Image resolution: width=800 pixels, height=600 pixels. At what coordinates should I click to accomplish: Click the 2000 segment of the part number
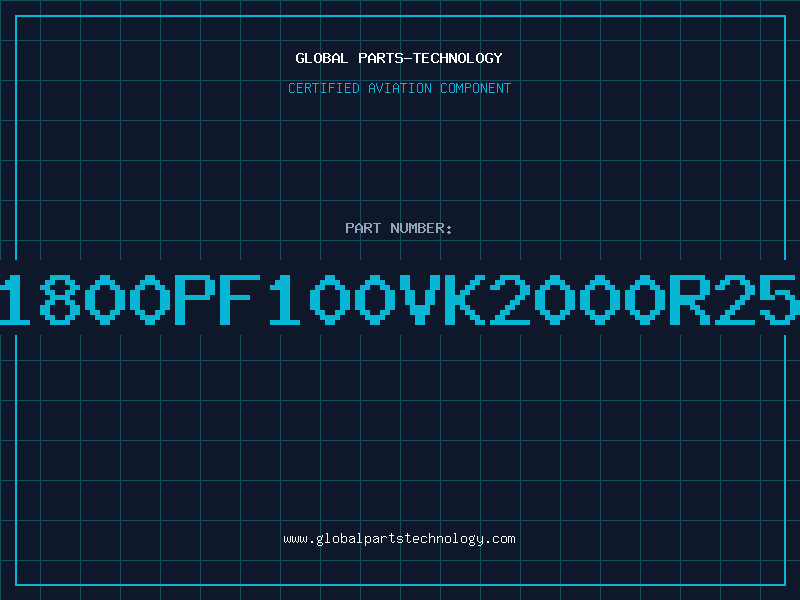(x=578, y=299)
